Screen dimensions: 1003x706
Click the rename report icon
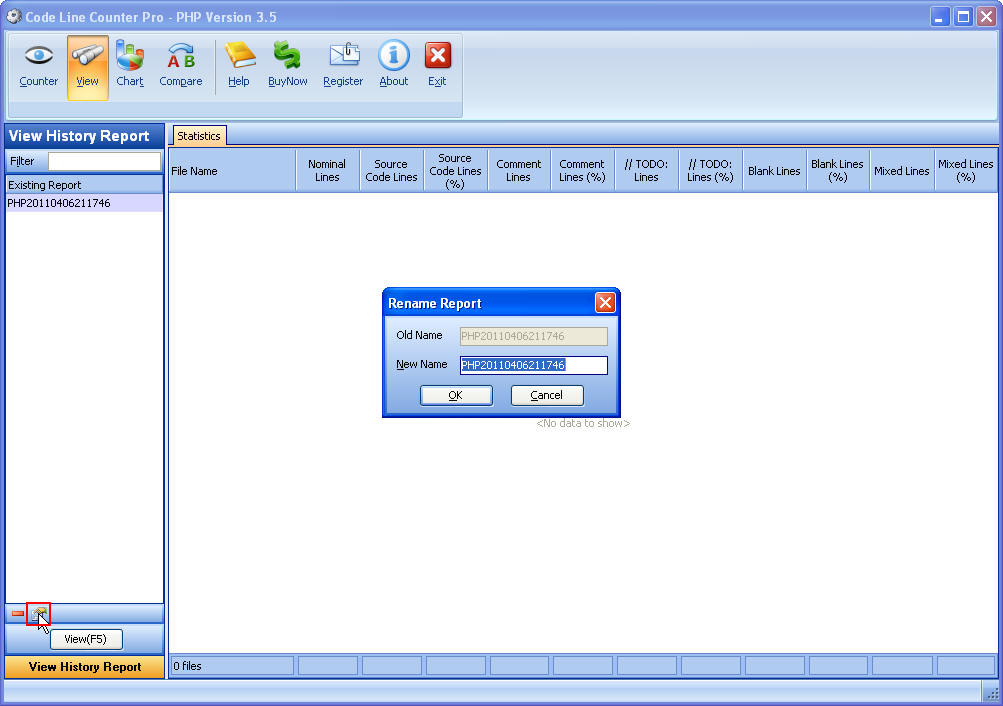coord(39,613)
